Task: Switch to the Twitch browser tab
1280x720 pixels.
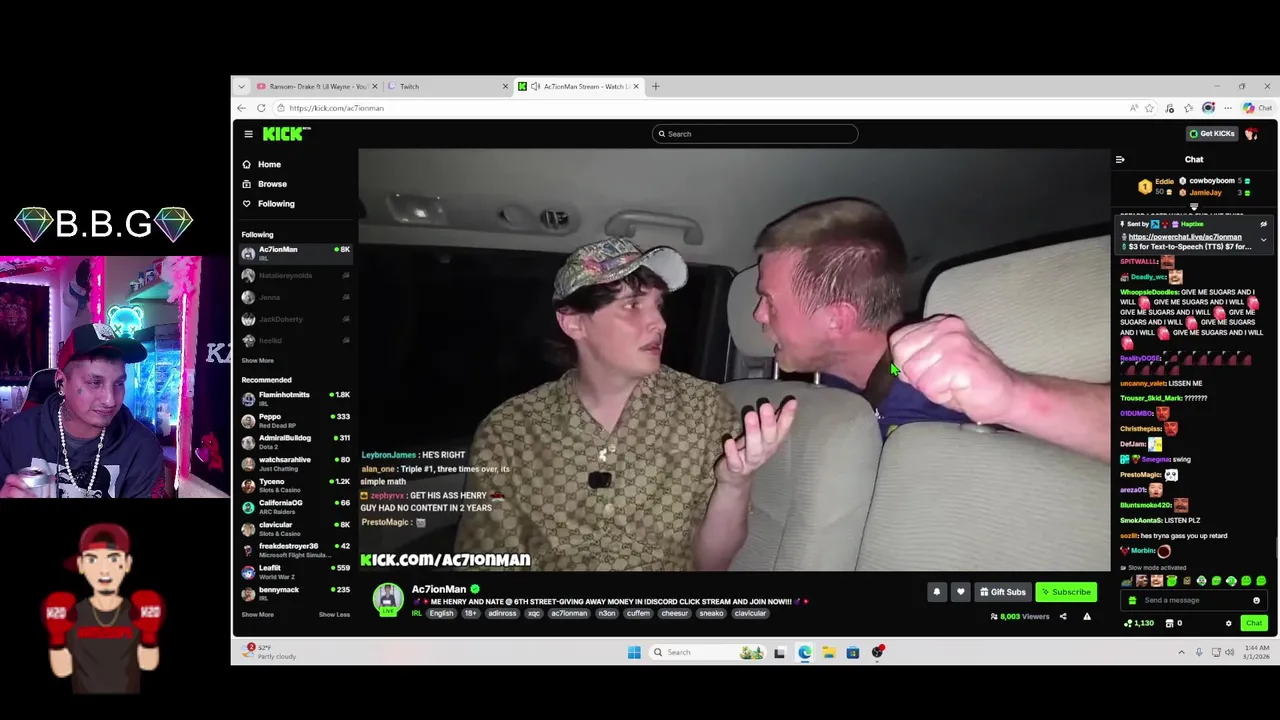Action: 445,87
